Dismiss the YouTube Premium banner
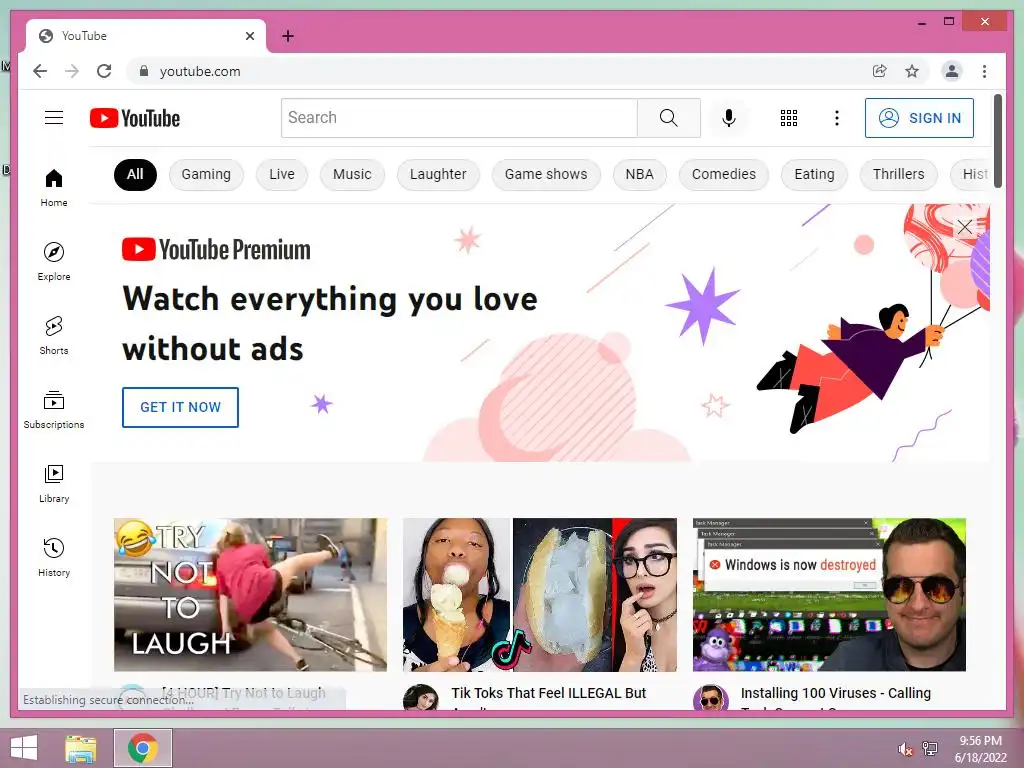Image resolution: width=1024 pixels, height=768 pixels. coord(965,227)
